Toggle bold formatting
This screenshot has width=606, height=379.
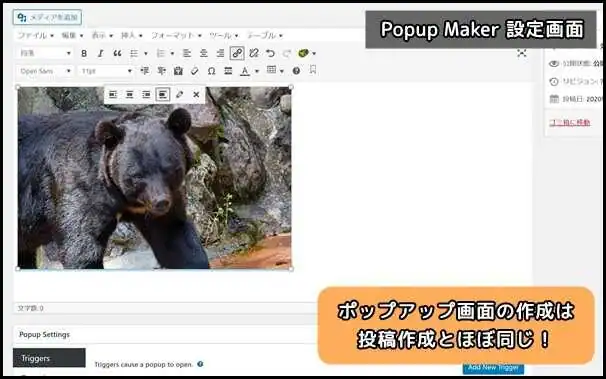point(84,53)
